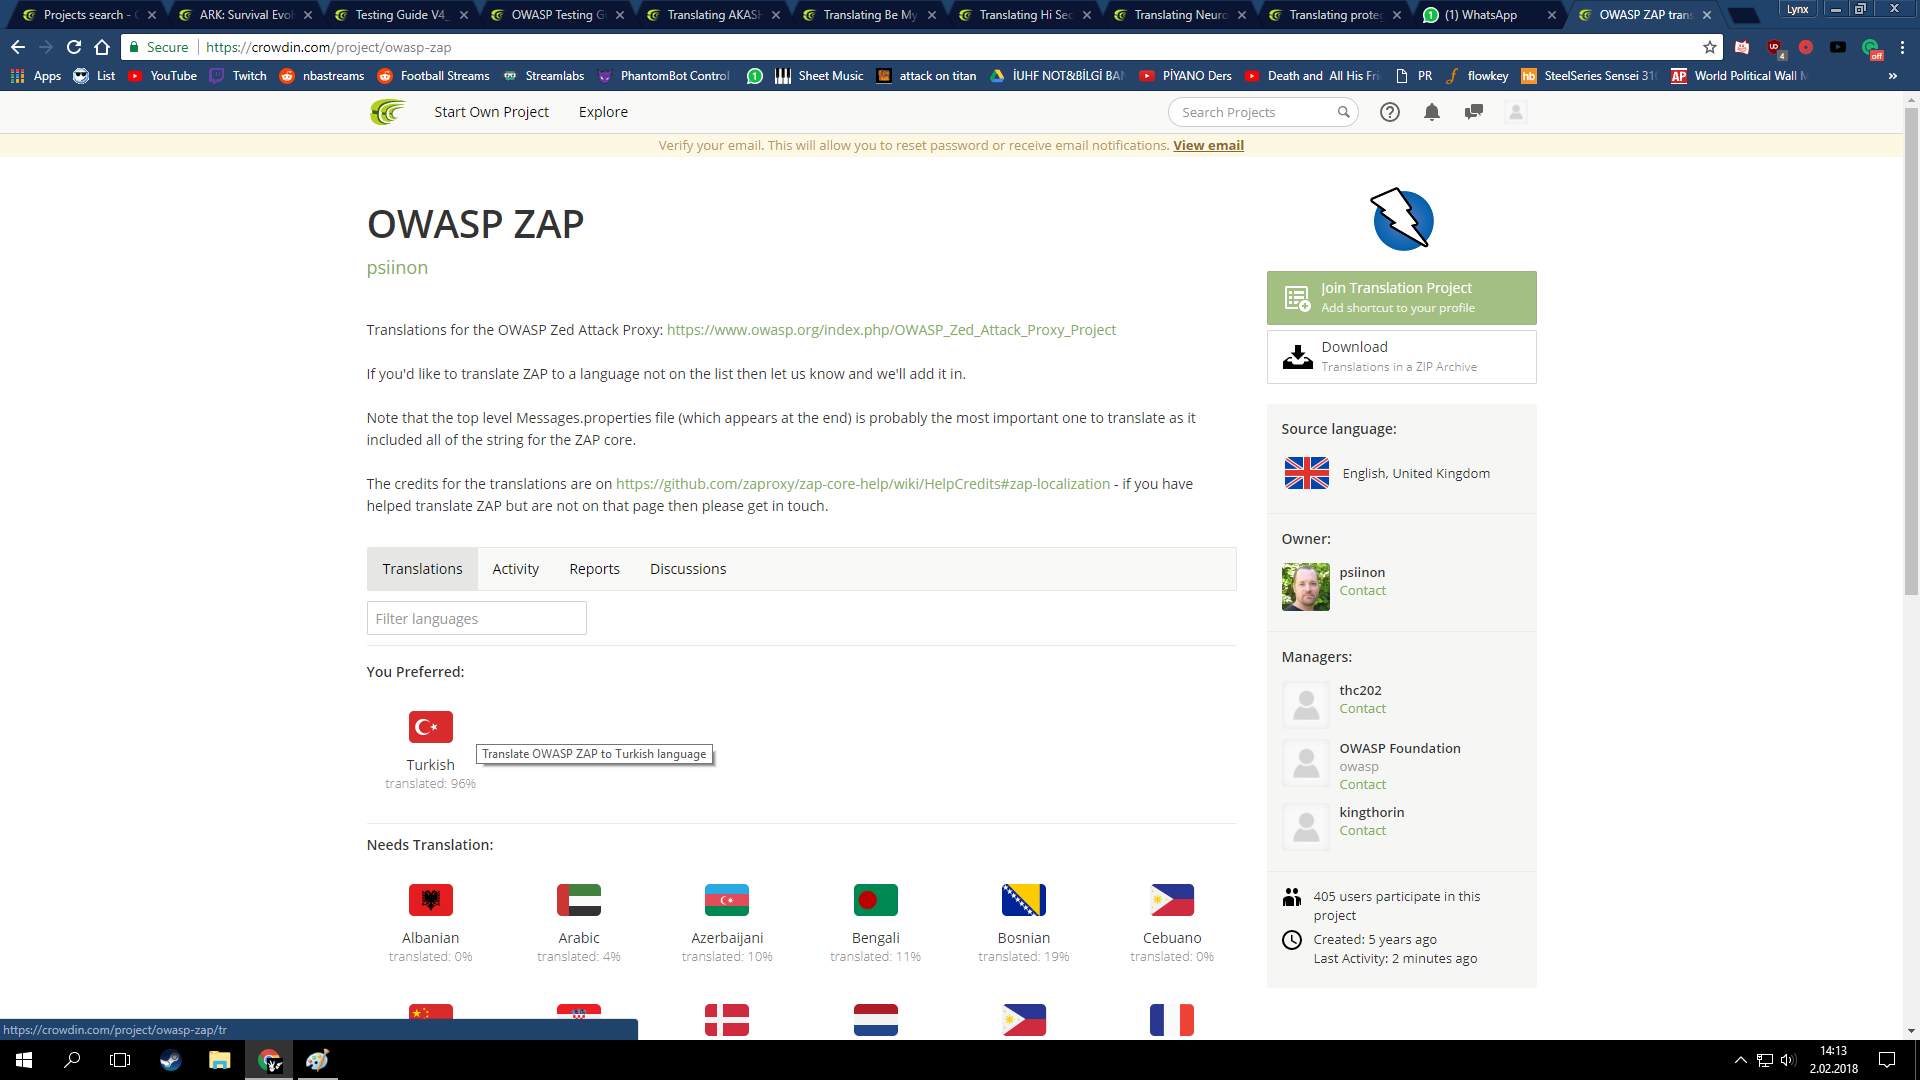Screen dimensions: 1920x1080
Task: Select the Azerbaijani flag
Action: click(x=727, y=900)
